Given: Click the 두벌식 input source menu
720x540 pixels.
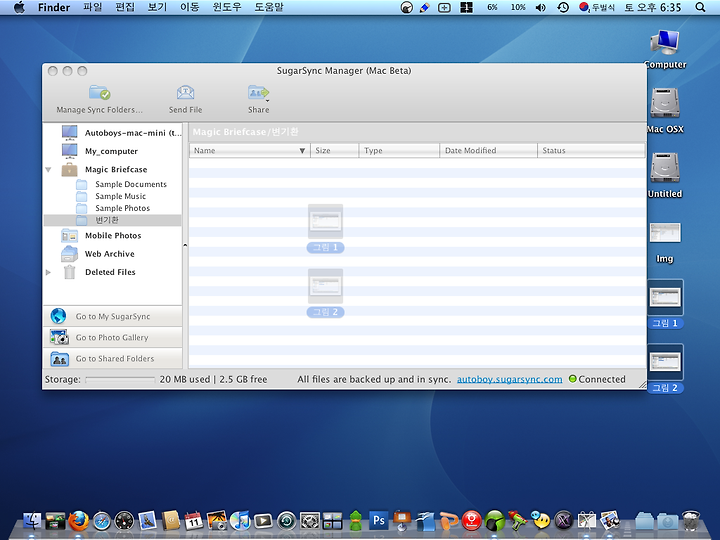Looking at the screenshot, I should pyautogui.click(x=596, y=7).
